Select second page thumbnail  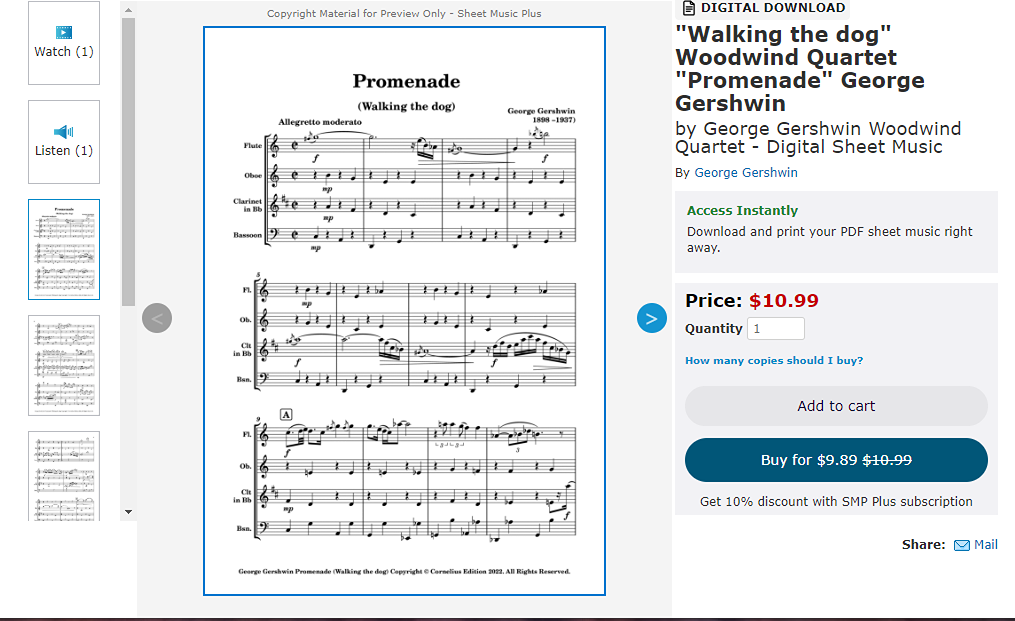pos(64,365)
